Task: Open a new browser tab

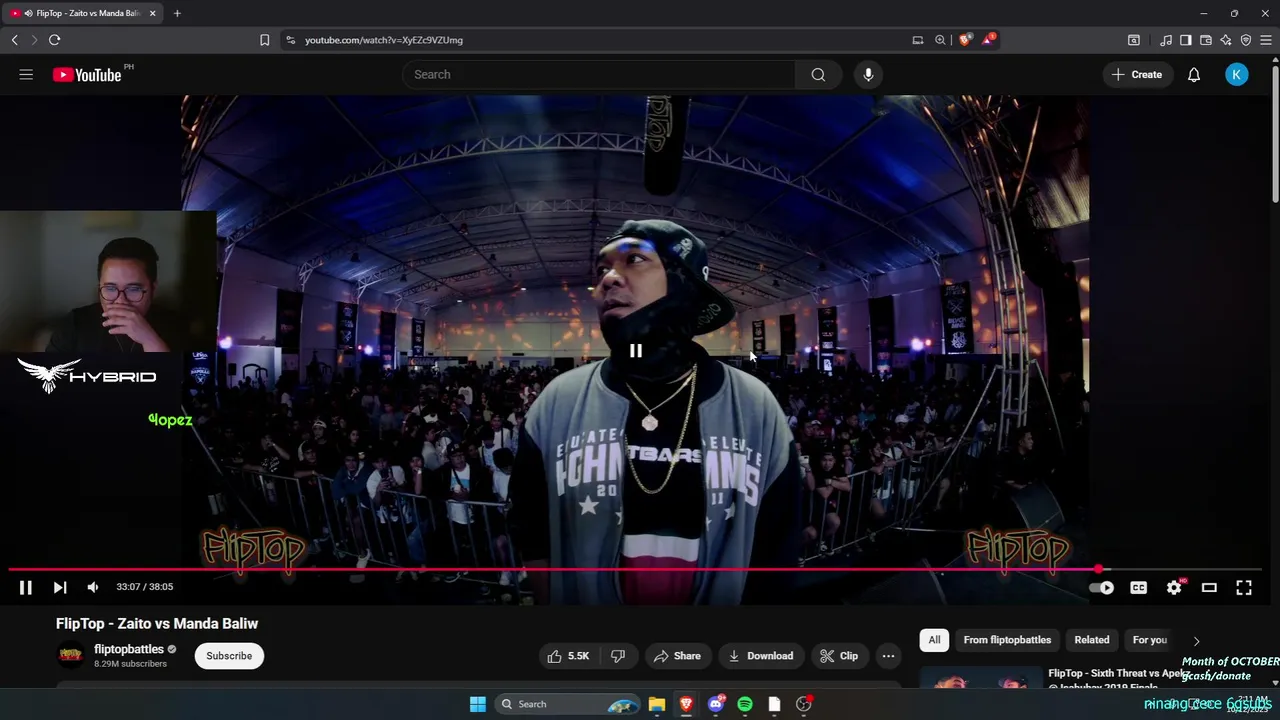Action: 177,13
